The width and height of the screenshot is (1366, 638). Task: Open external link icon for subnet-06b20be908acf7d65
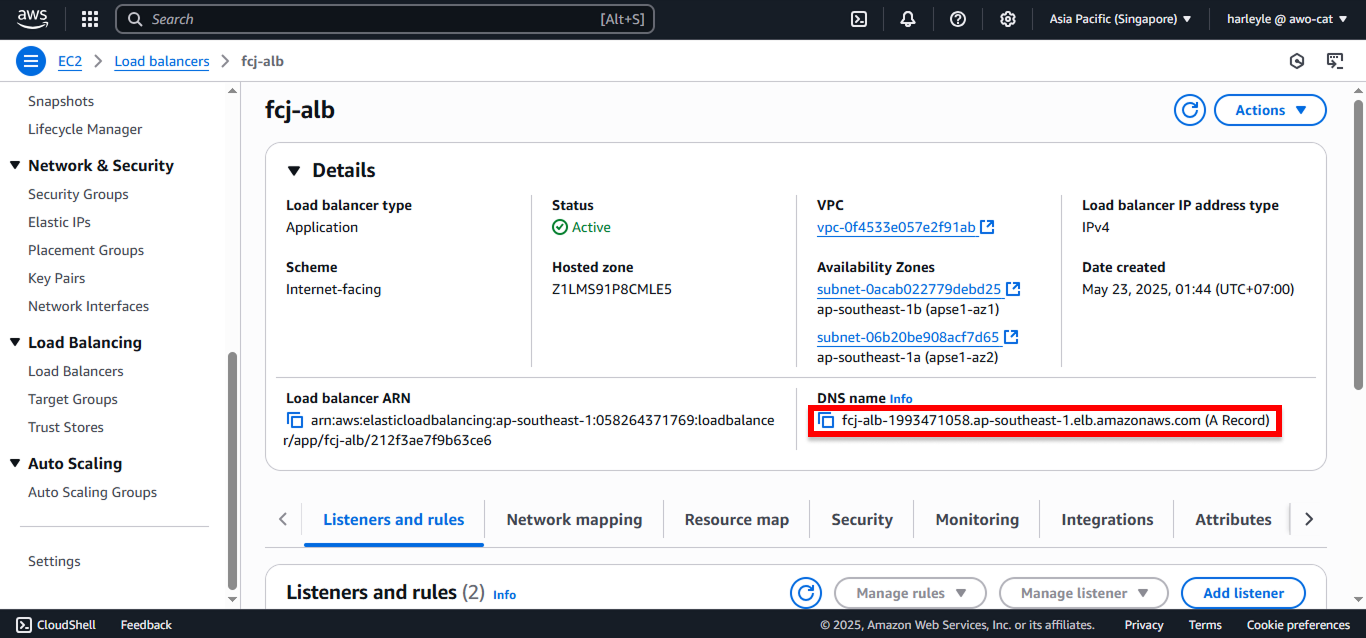[1011, 337]
